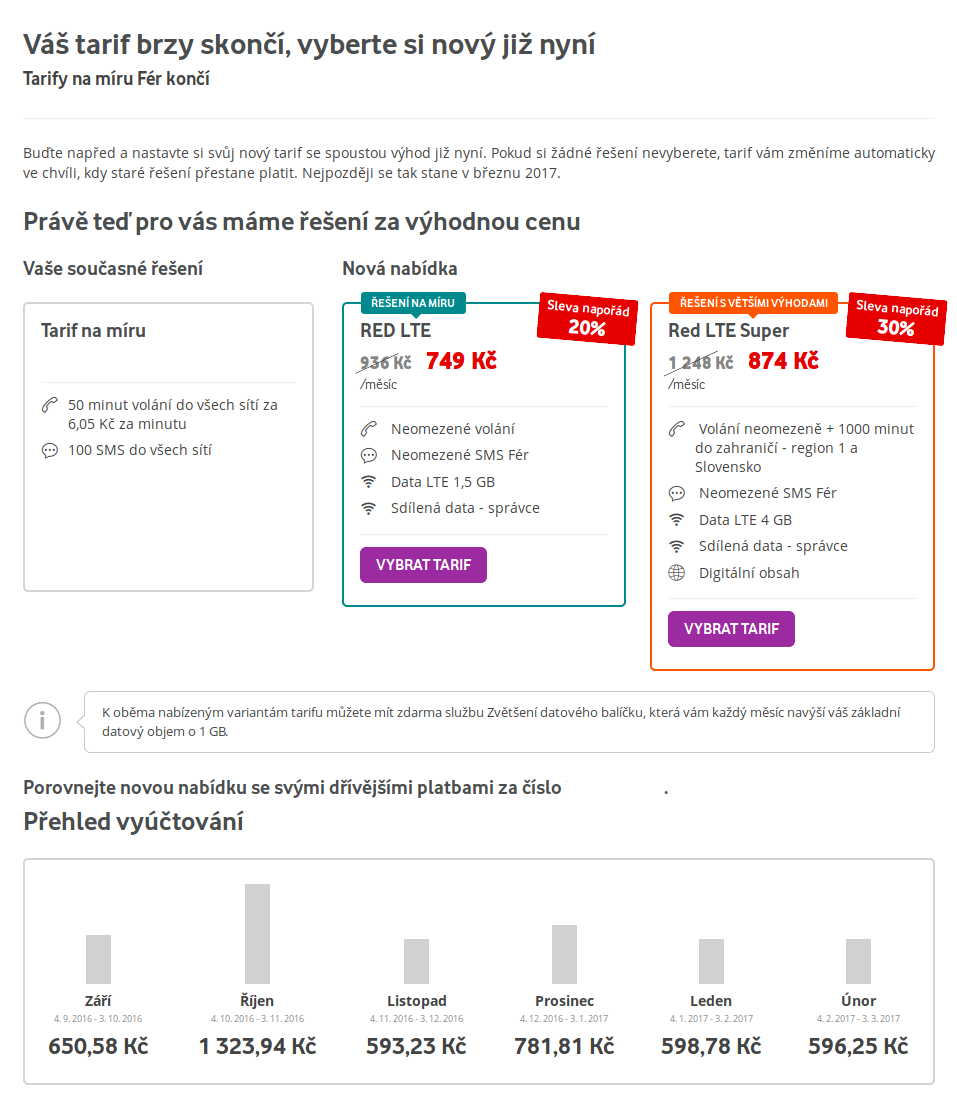Click the wifi icon beside Data LTE 1,5 GB
Image resolution: width=957 pixels, height=1105 pixels.
pyautogui.click(x=369, y=482)
